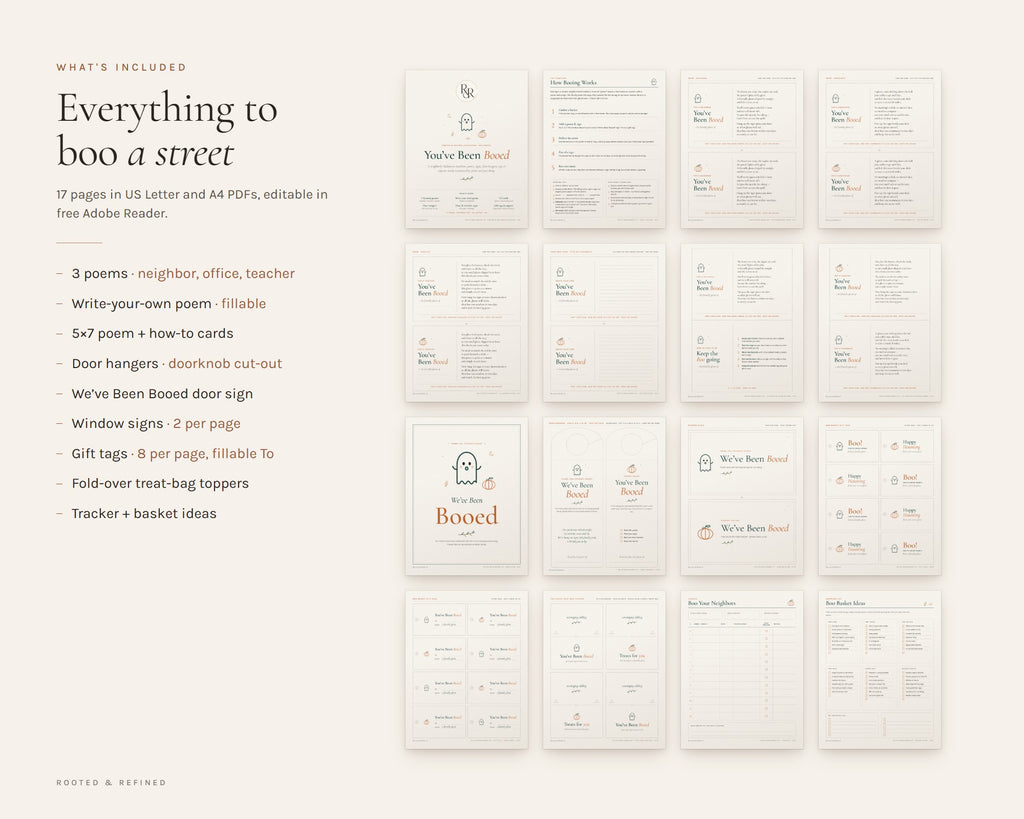Viewport: 1024px width, 819px height.
Task: Open the 'Boo Your Neighbors' tracker page
Action: point(742,670)
